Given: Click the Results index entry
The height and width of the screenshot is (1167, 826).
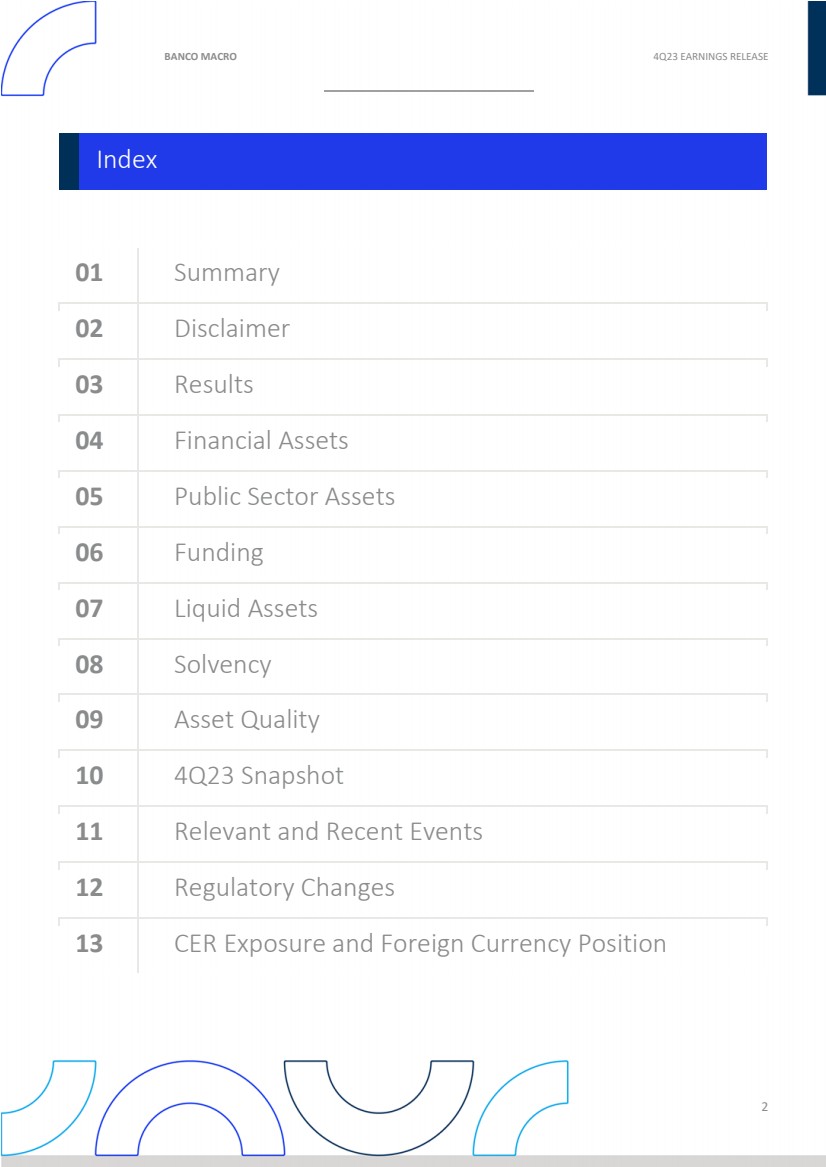Looking at the screenshot, I should [x=214, y=385].
